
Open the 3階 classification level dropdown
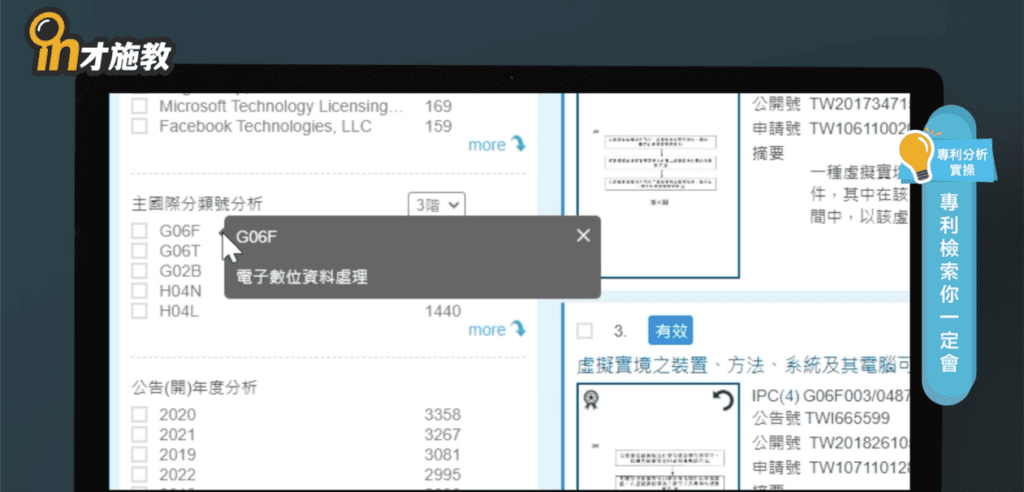coord(438,204)
